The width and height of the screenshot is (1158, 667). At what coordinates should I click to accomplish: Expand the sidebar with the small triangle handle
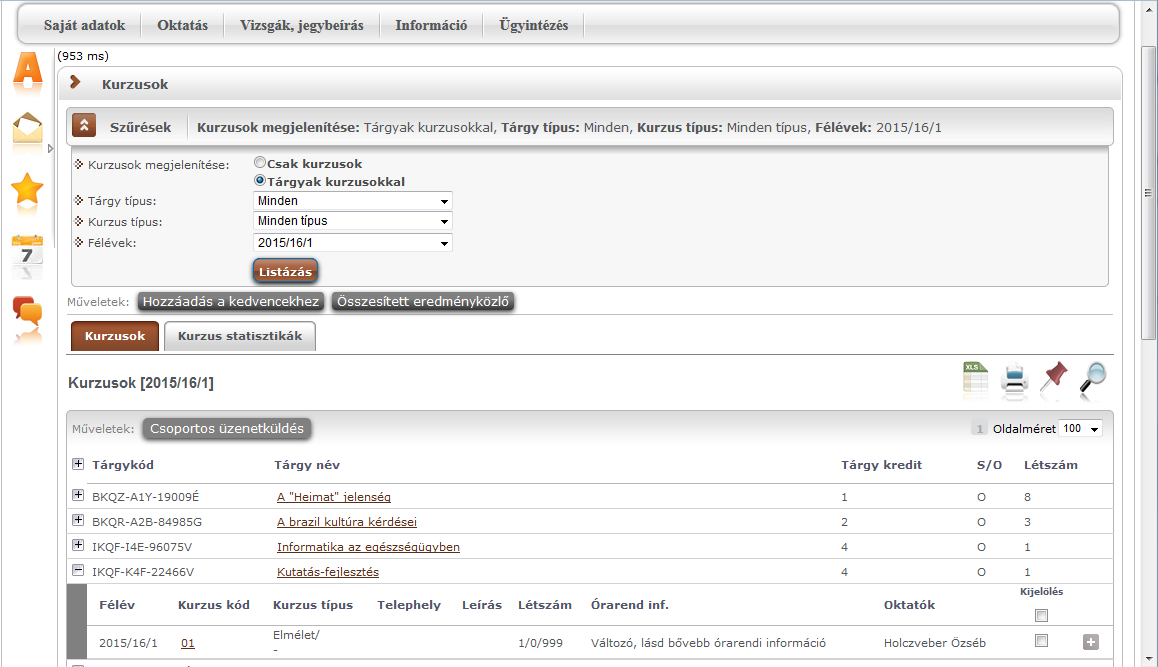click(50, 148)
